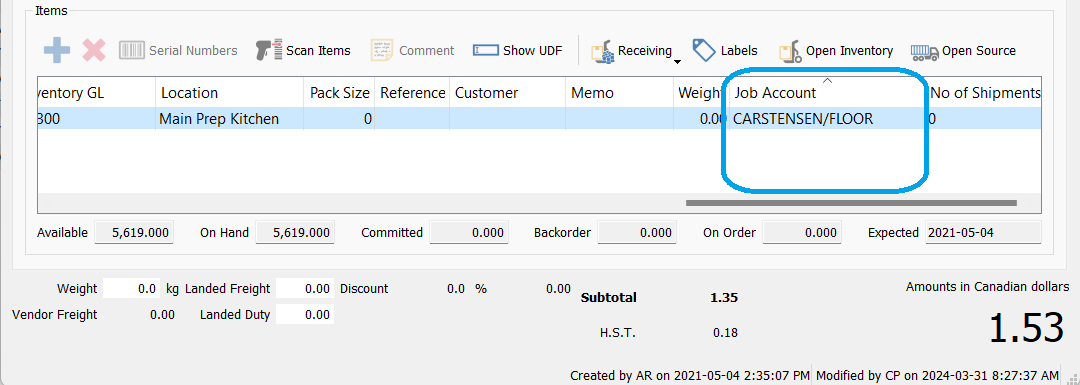Click the Inventory GL cell ending in 300
The image size is (1080, 385).
click(x=97, y=118)
